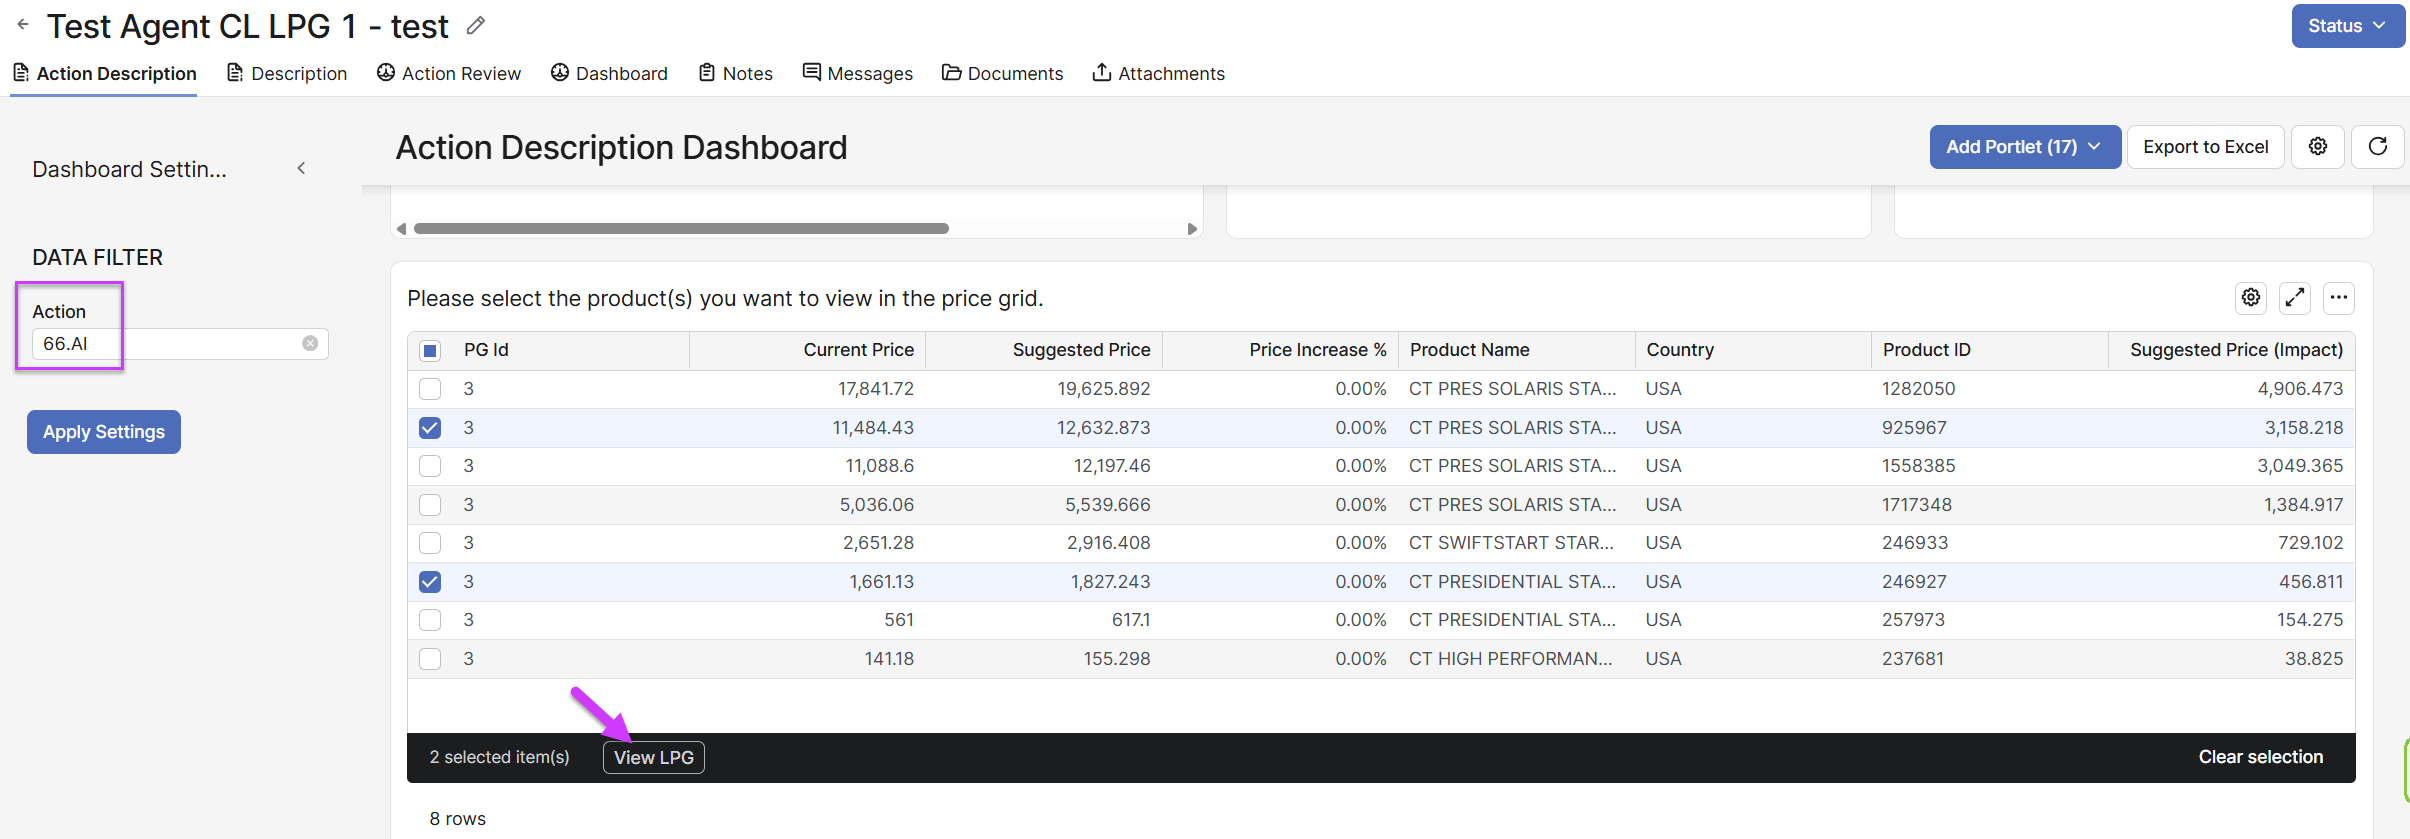Check the row for Product ID 1282050
The width and height of the screenshot is (2410, 839).
tap(430, 389)
